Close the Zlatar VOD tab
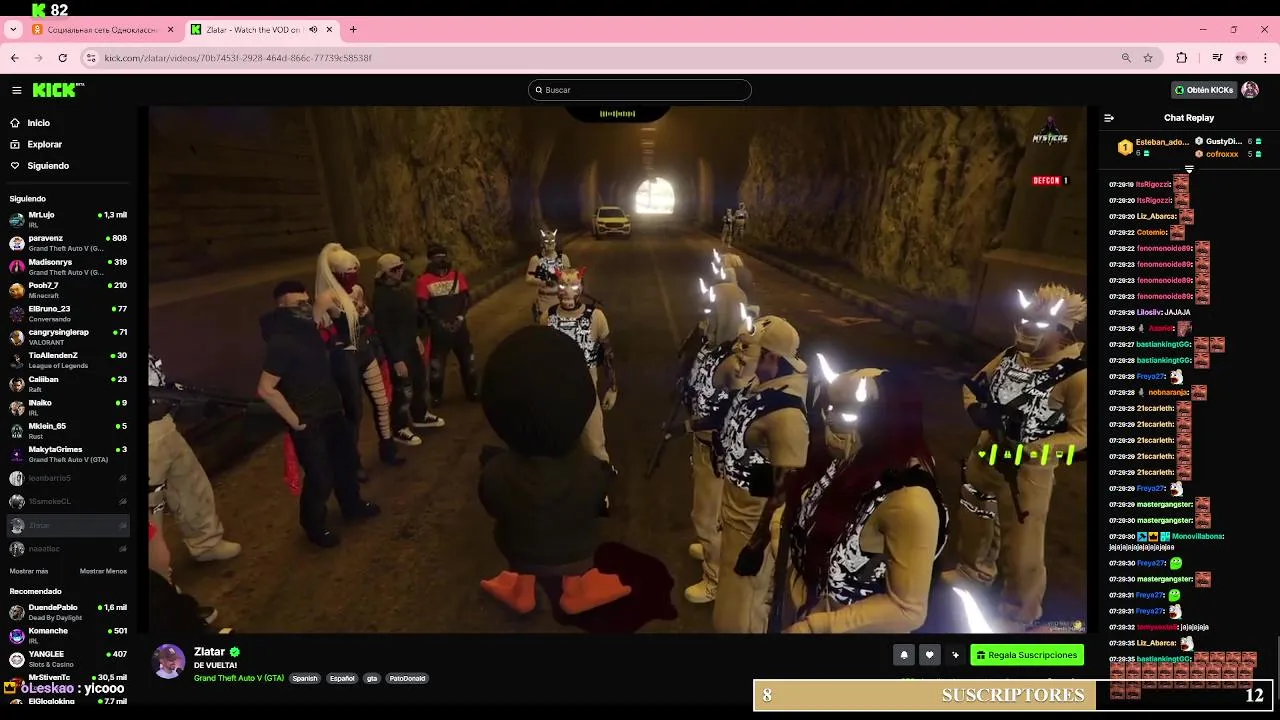The height and width of the screenshot is (720, 1280). pos(329,29)
